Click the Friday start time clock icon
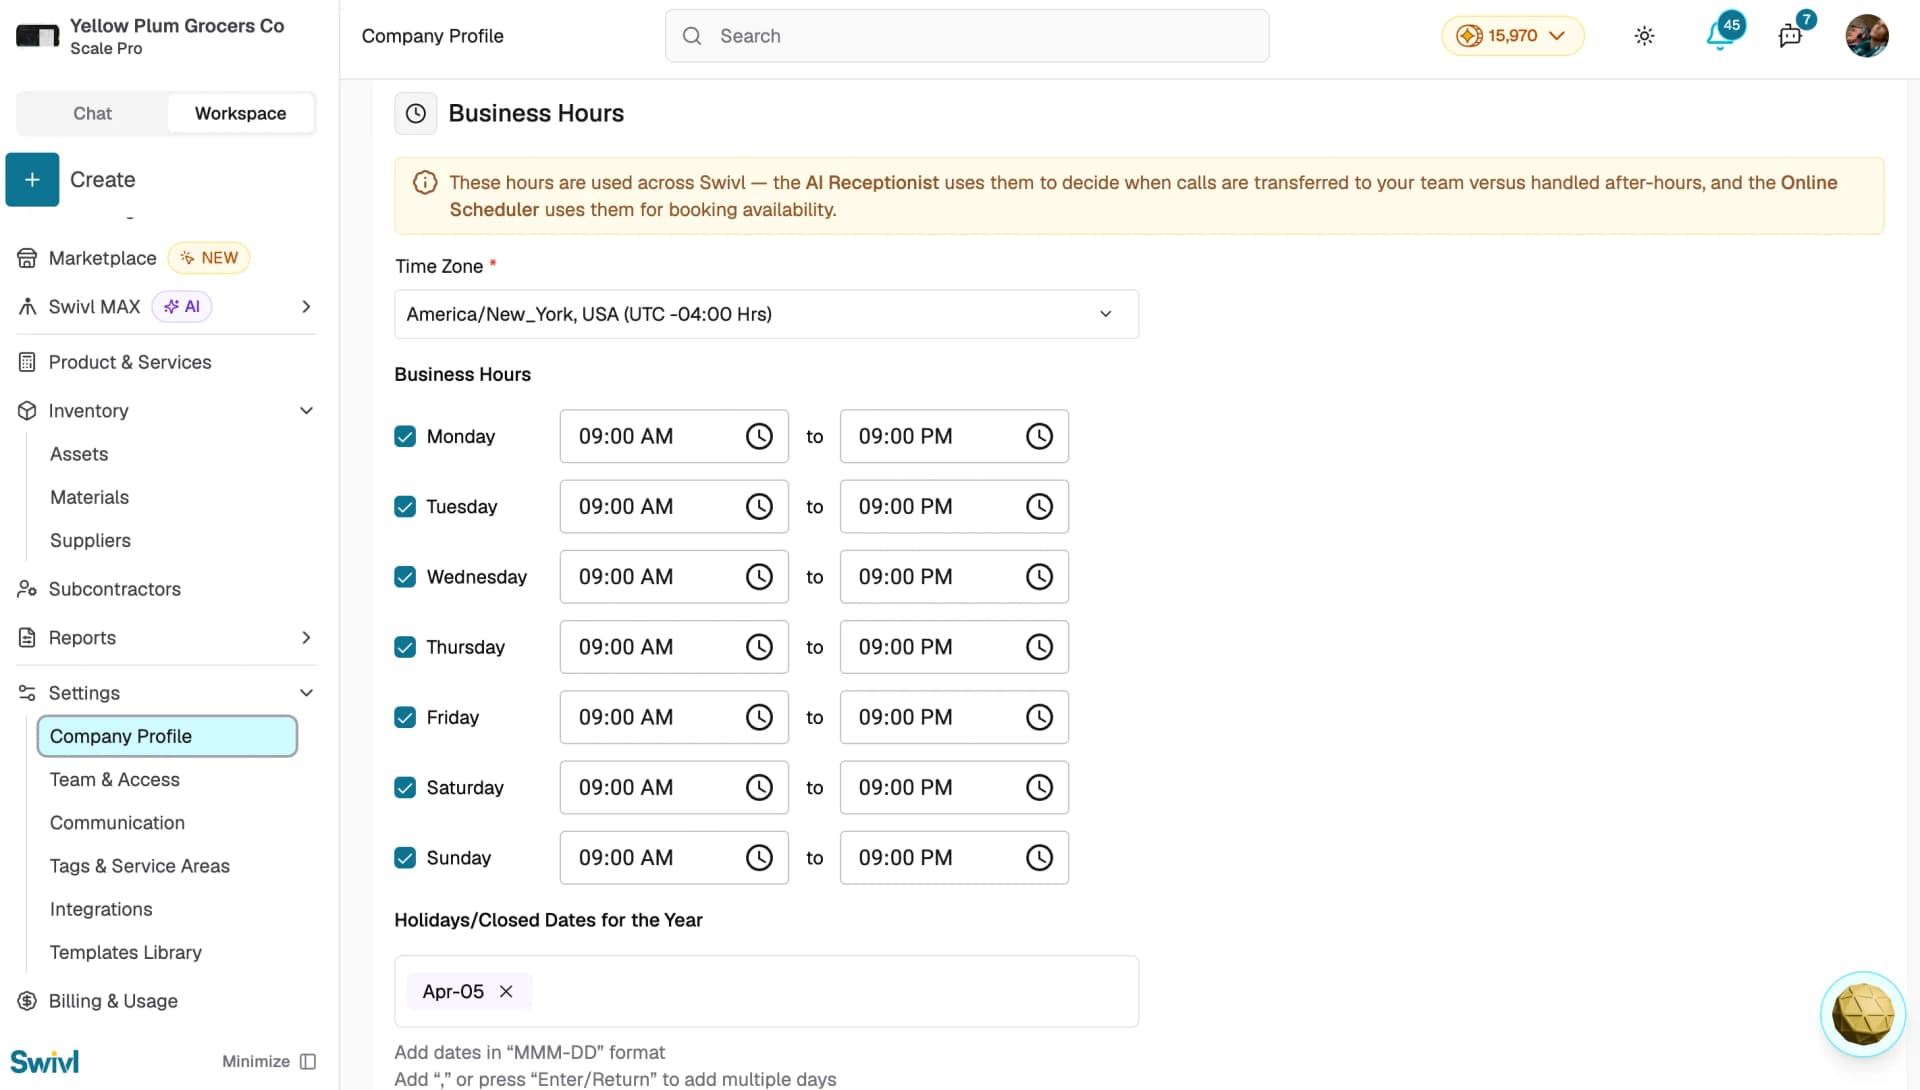This screenshot has height=1090, width=1920. (759, 717)
